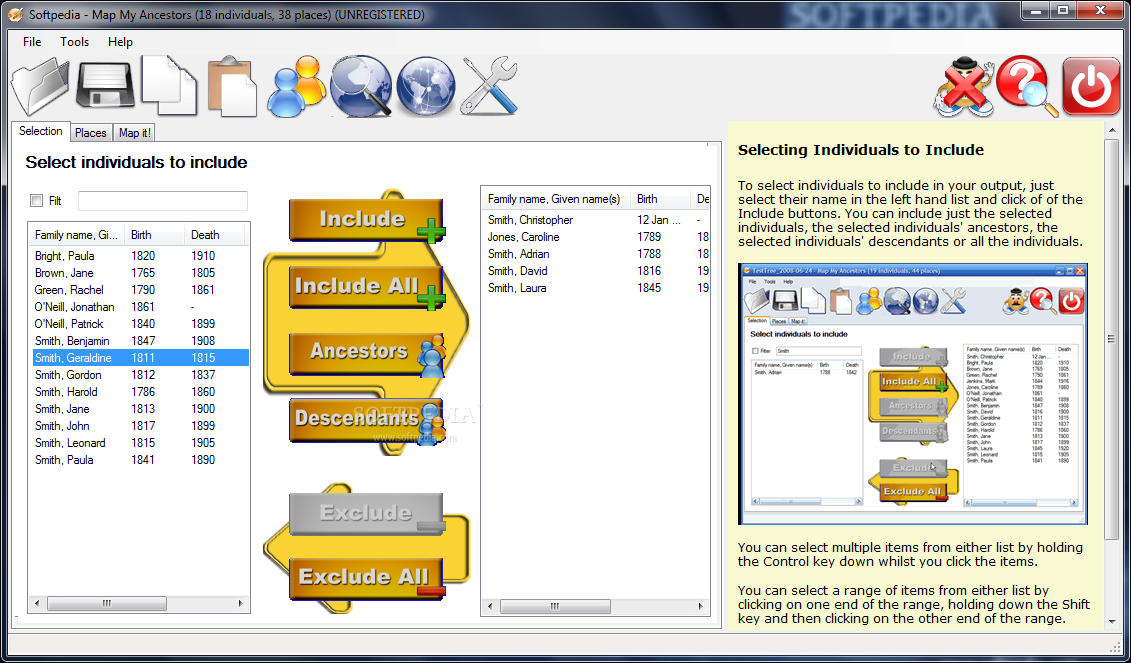Open settings via wrench and screwdriver icon

[x=489, y=87]
